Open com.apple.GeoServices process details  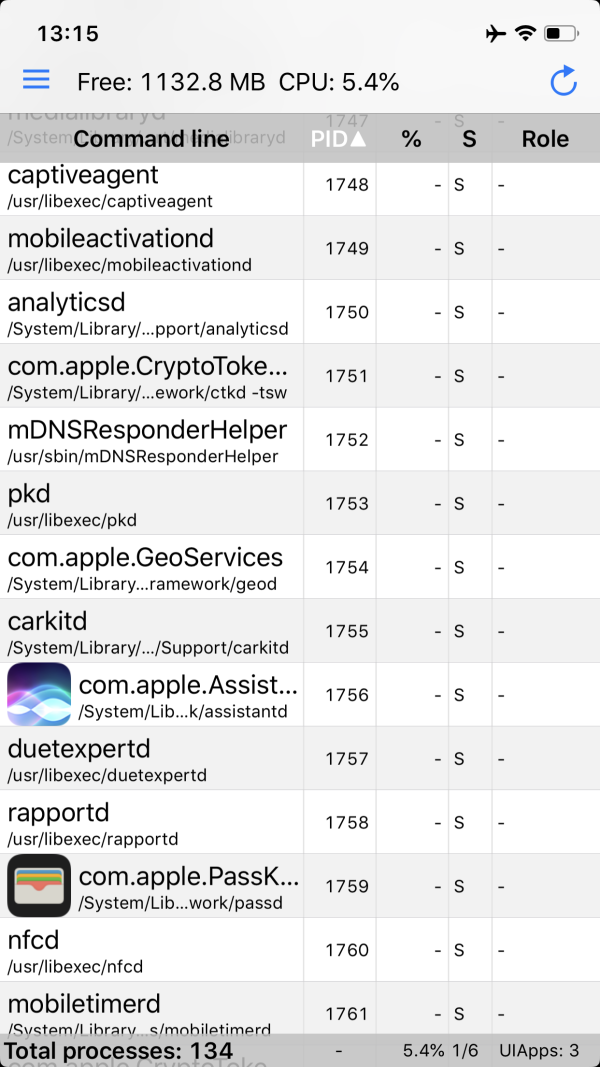pos(150,568)
